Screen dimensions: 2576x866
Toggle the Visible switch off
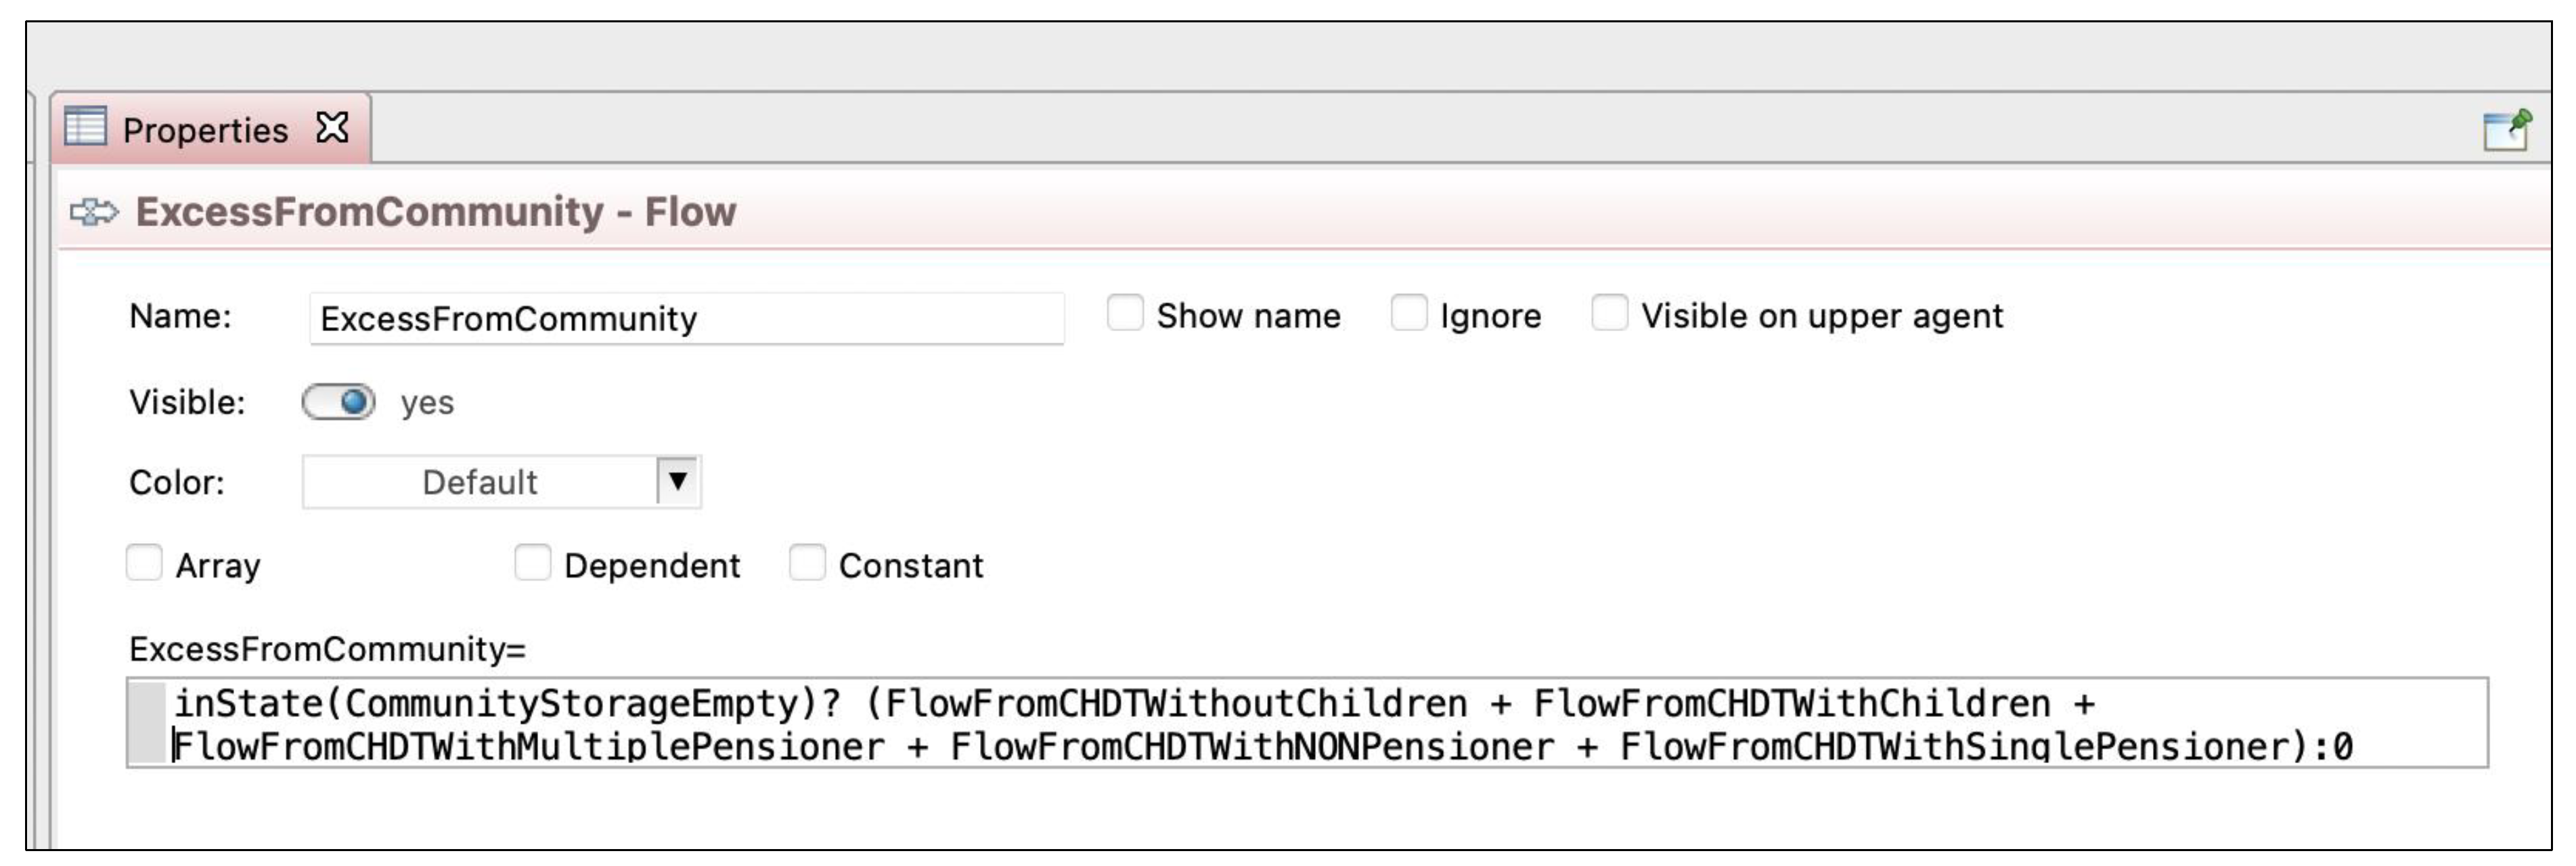[x=339, y=402]
